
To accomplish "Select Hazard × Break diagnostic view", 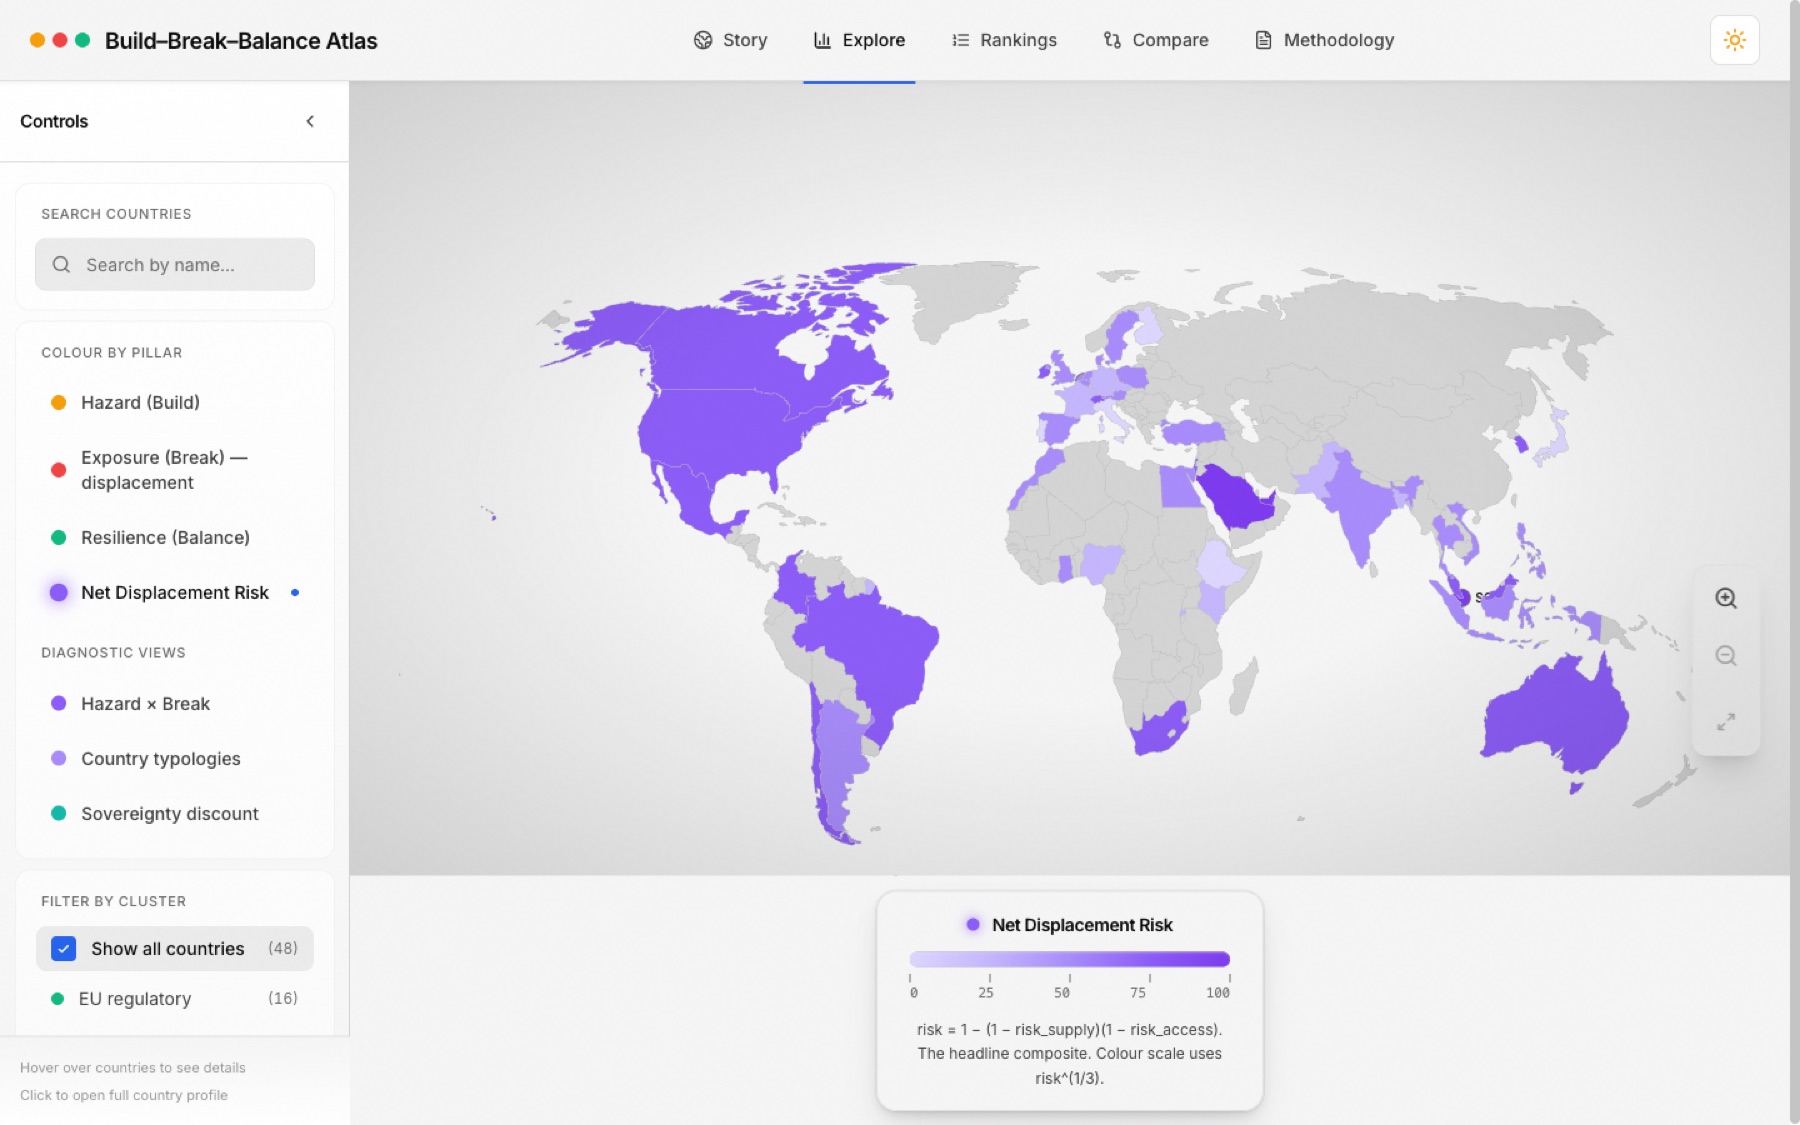I will pos(175,703).
